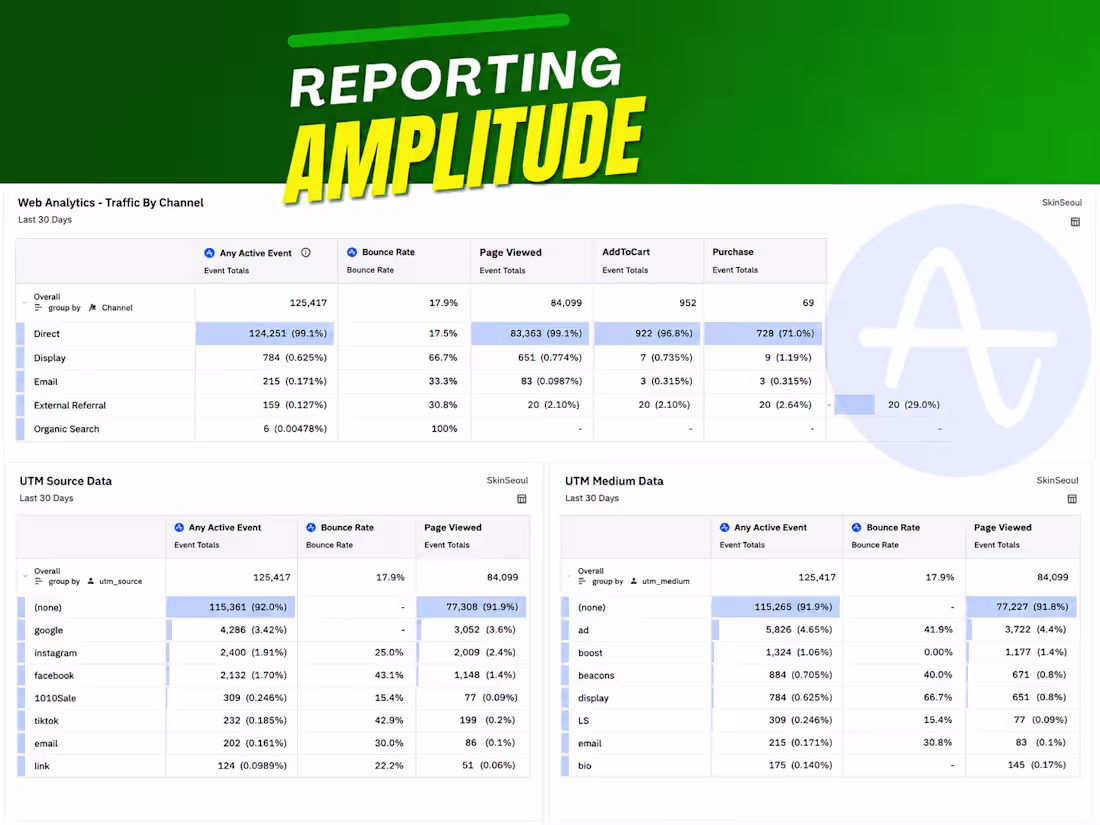Click the 922 (96.8%) AddToCart cell
Image resolution: width=1100 pixels, height=825 pixels.
(647, 333)
